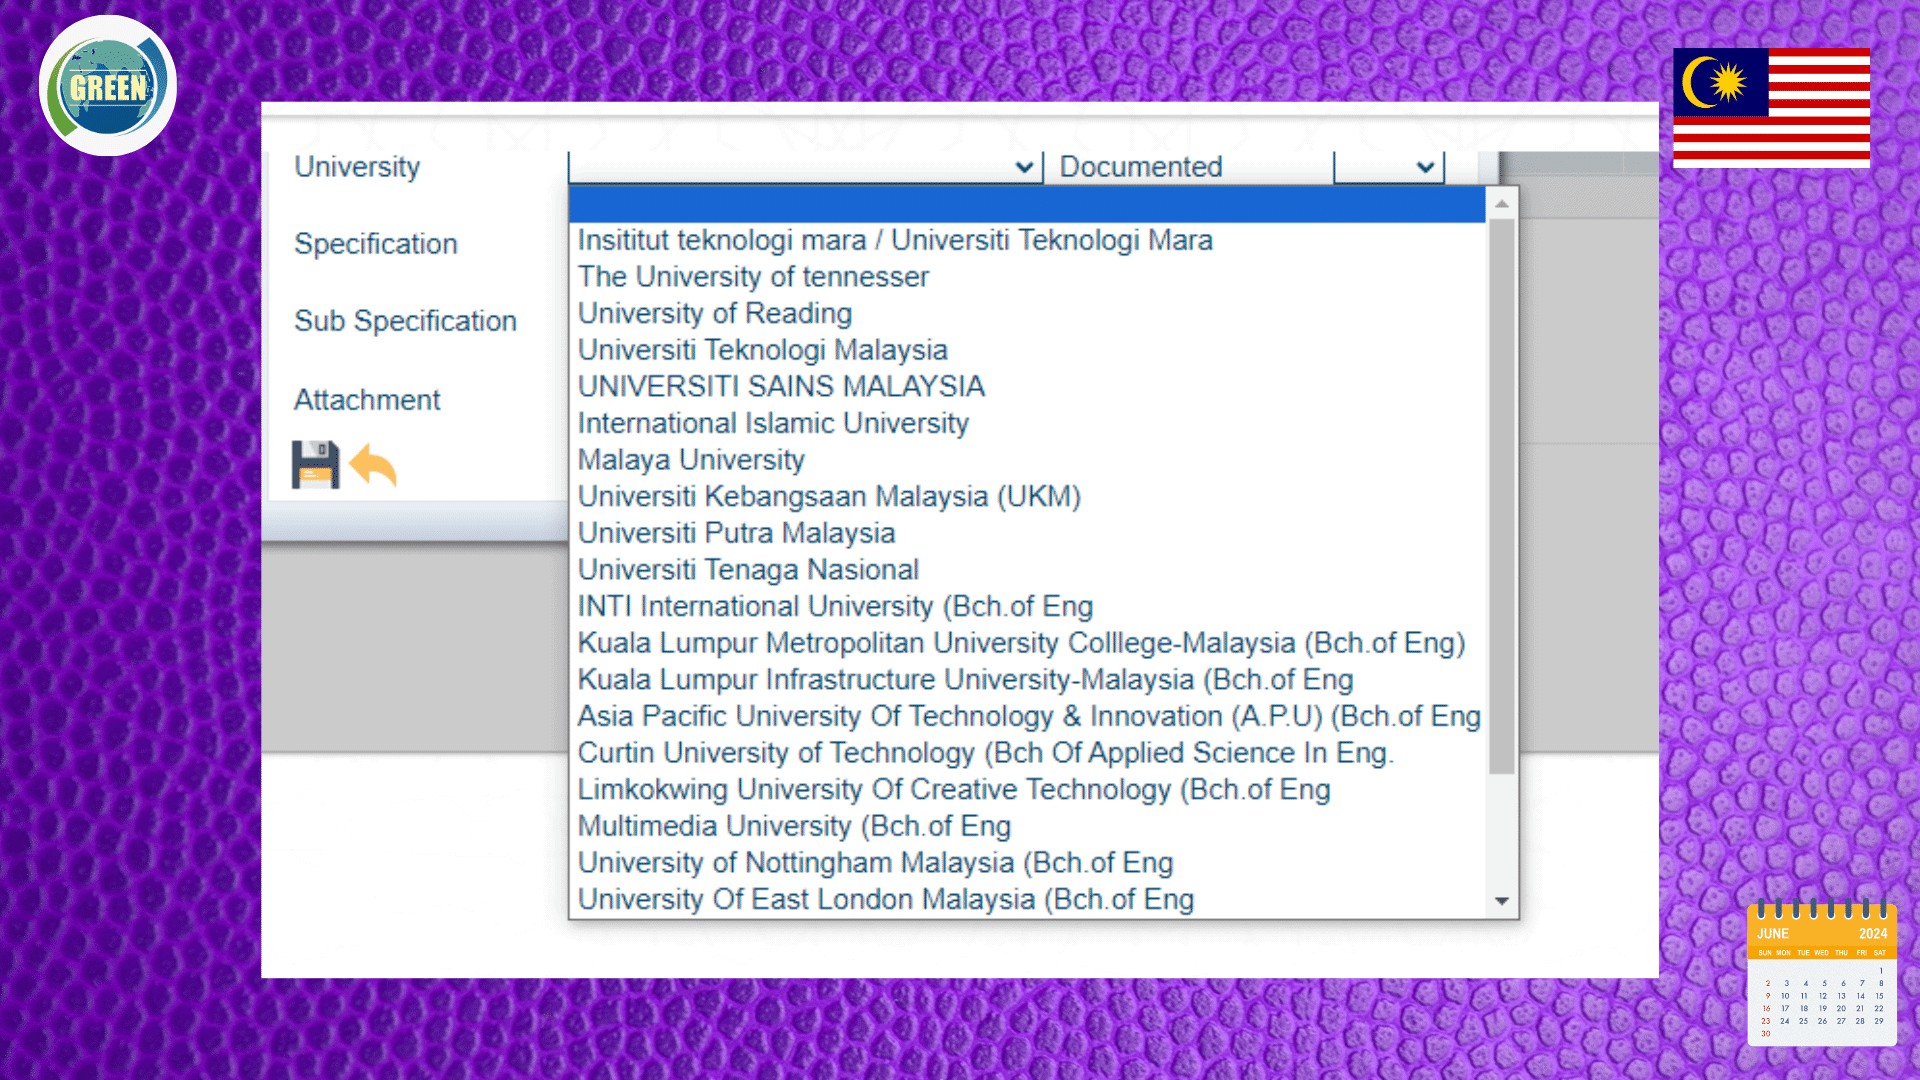1920x1080 pixels.
Task: Expand the dropdown next to Documented
Action: (x=1425, y=167)
